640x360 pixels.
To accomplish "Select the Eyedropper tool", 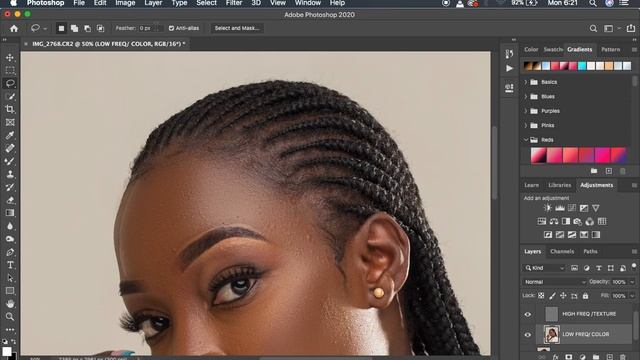I will click(x=10, y=135).
